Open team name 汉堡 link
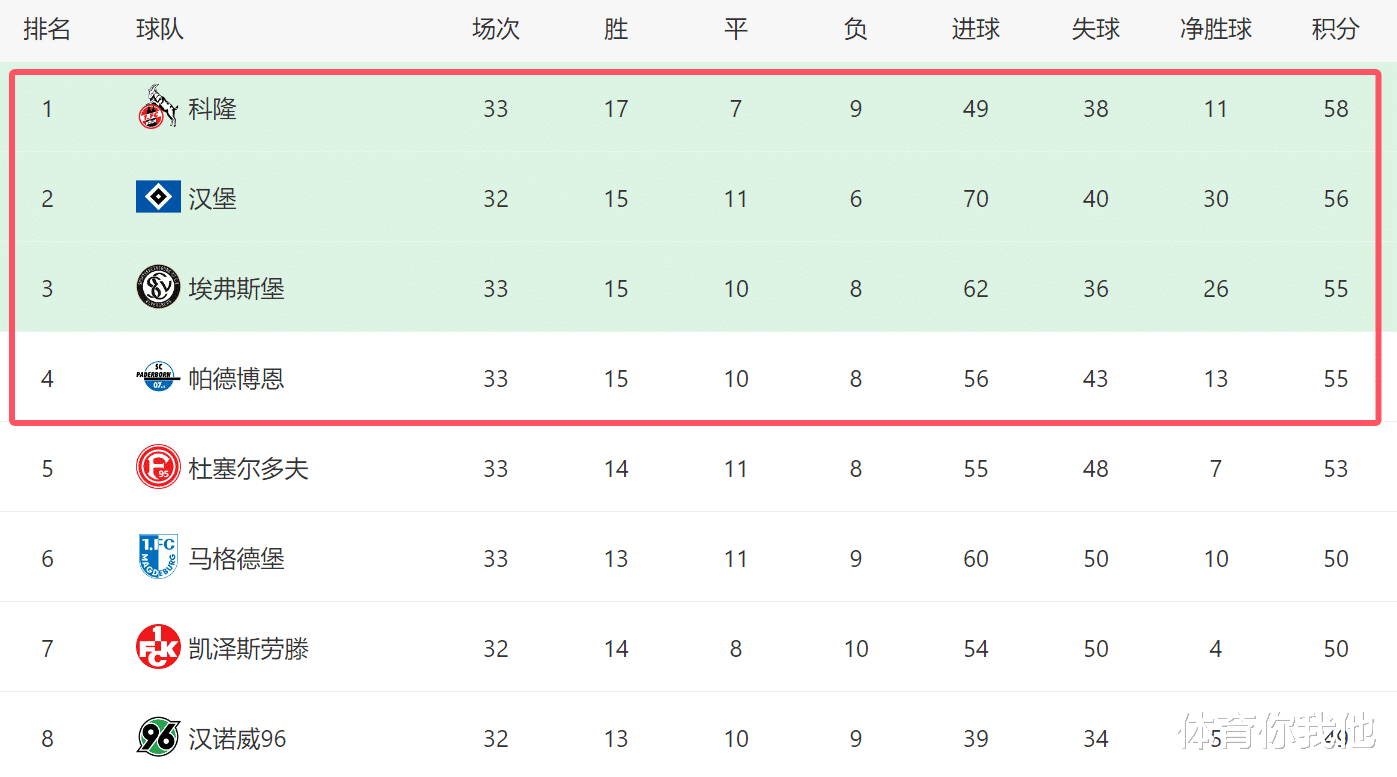1397x777 pixels. 213,199
